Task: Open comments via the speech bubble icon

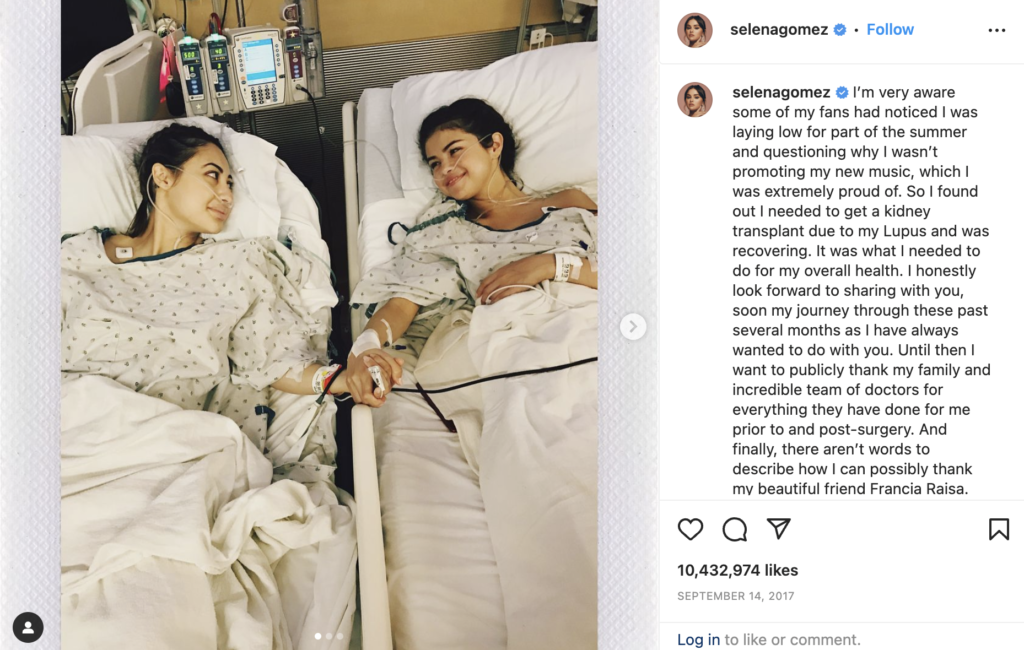Action: (x=735, y=529)
